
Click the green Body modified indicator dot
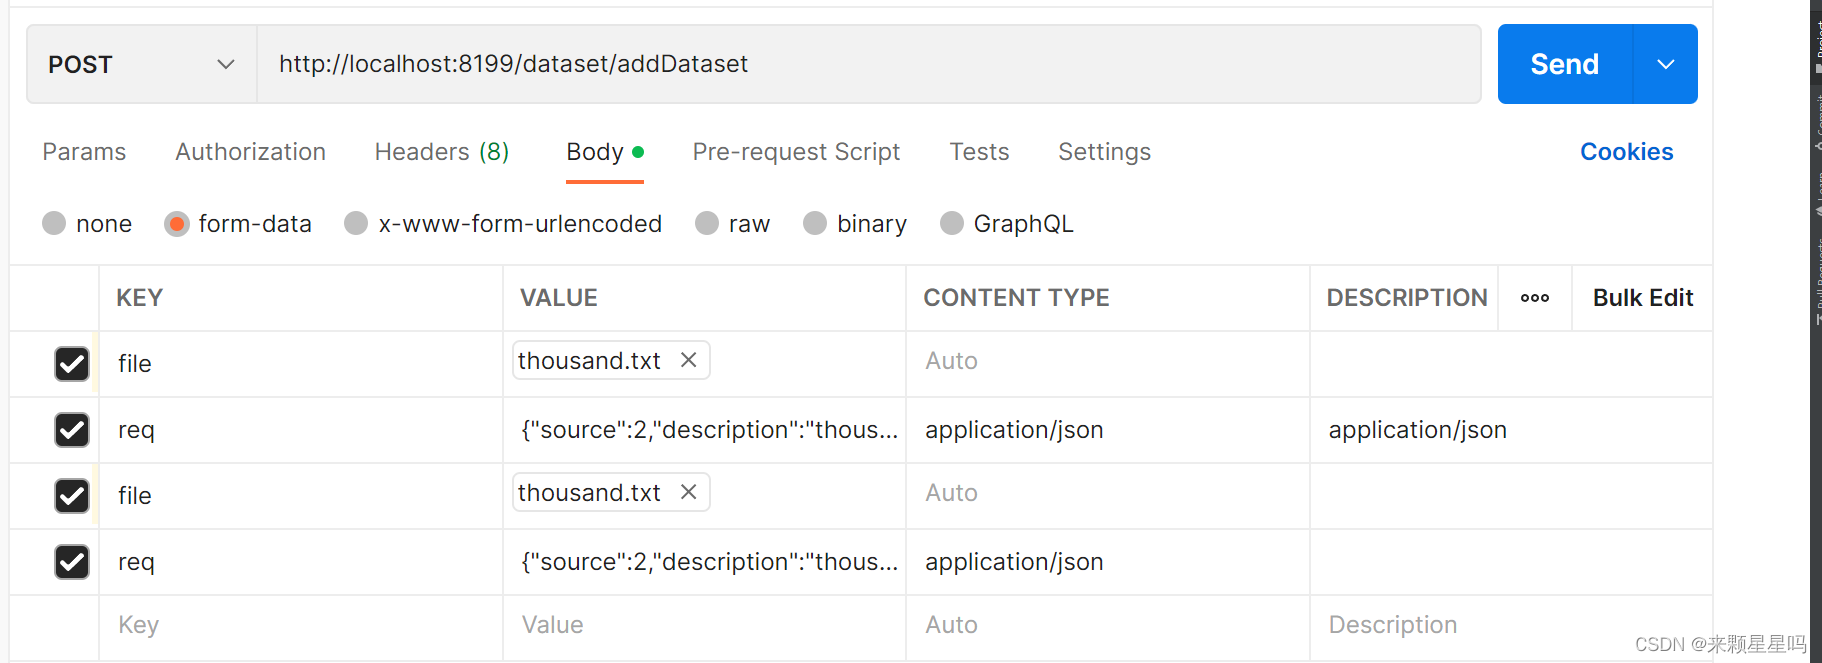click(638, 152)
